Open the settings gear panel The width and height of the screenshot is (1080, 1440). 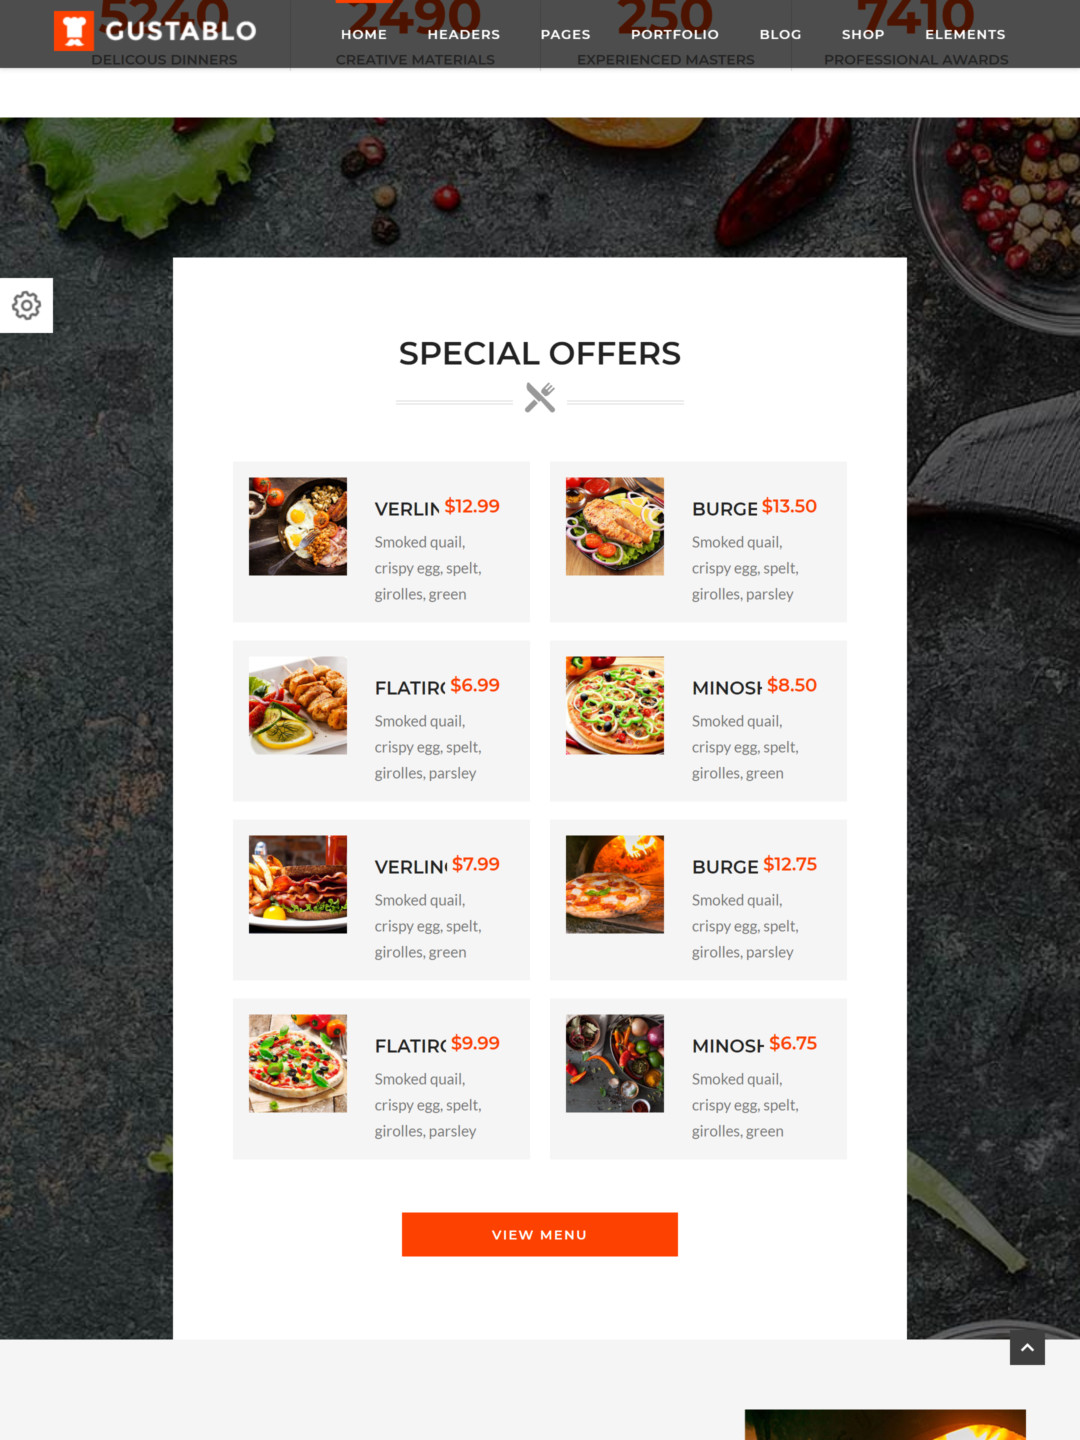pos(26,305)
